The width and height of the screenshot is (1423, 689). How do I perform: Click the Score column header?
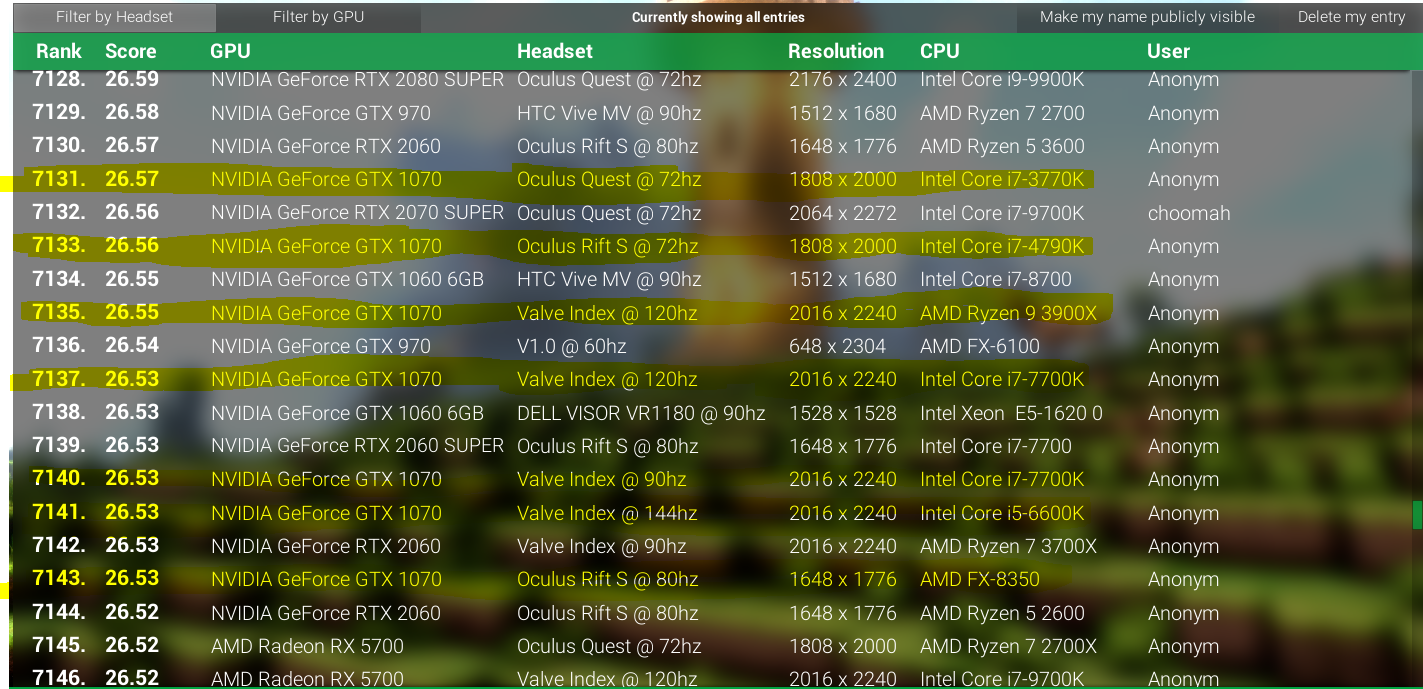point(131,51)
